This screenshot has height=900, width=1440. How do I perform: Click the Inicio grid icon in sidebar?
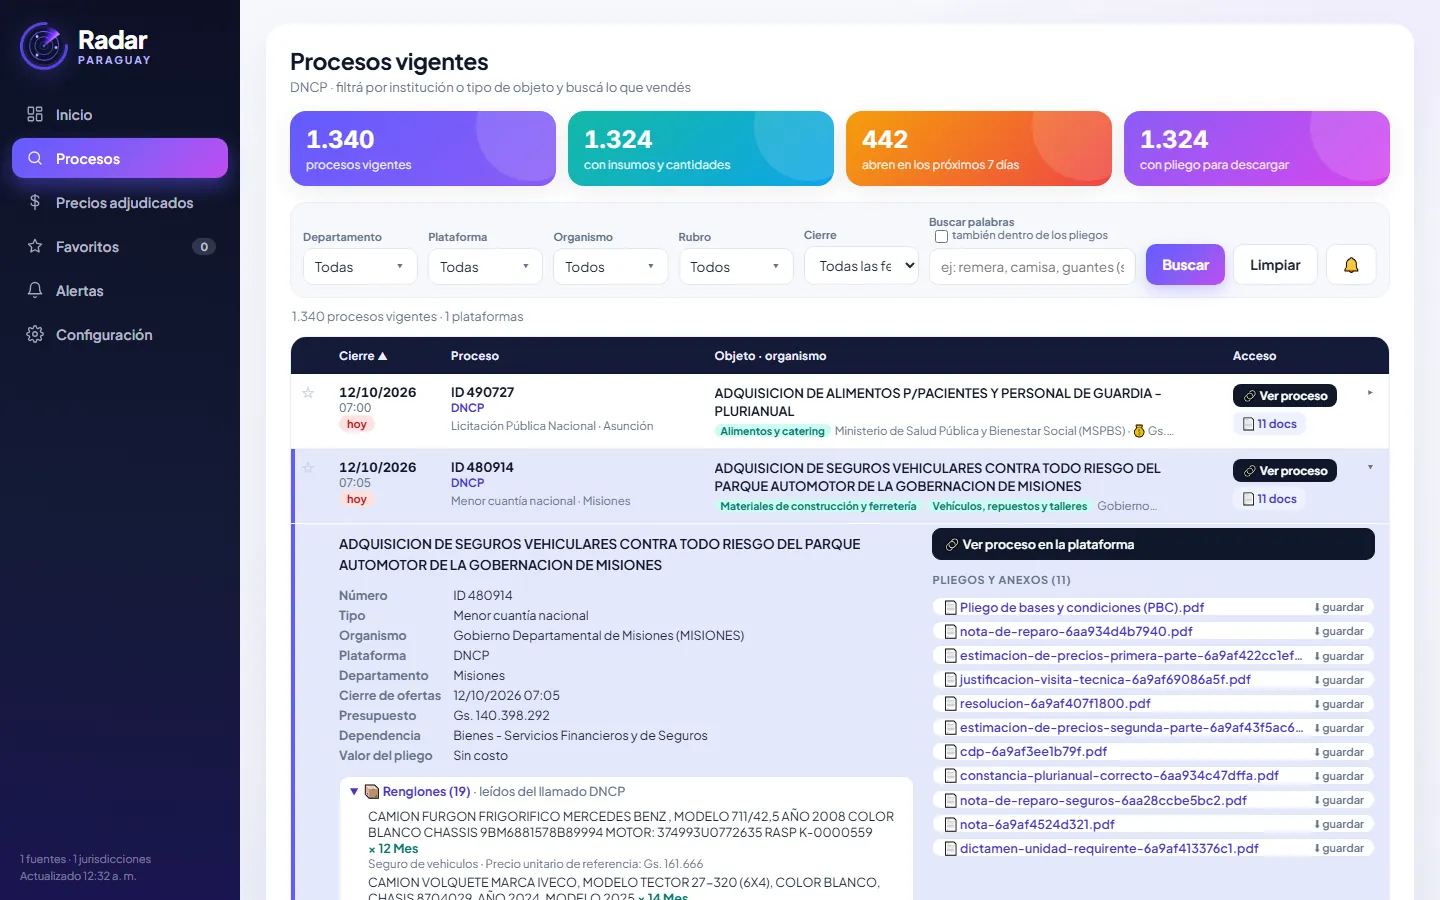[x=35, y=114]
